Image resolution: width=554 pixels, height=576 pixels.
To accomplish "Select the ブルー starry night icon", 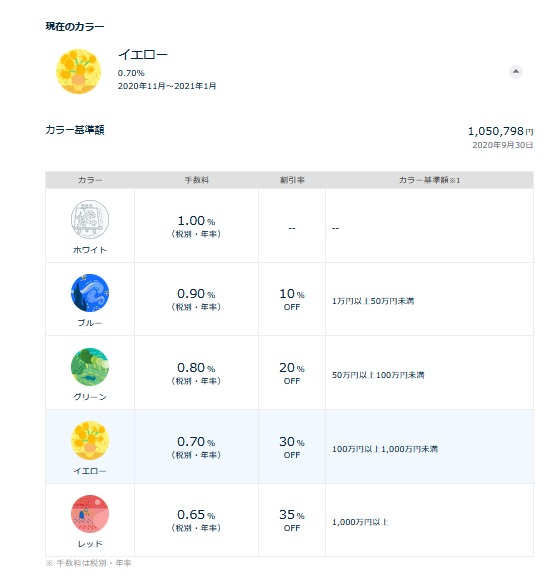I will [90, 293].
